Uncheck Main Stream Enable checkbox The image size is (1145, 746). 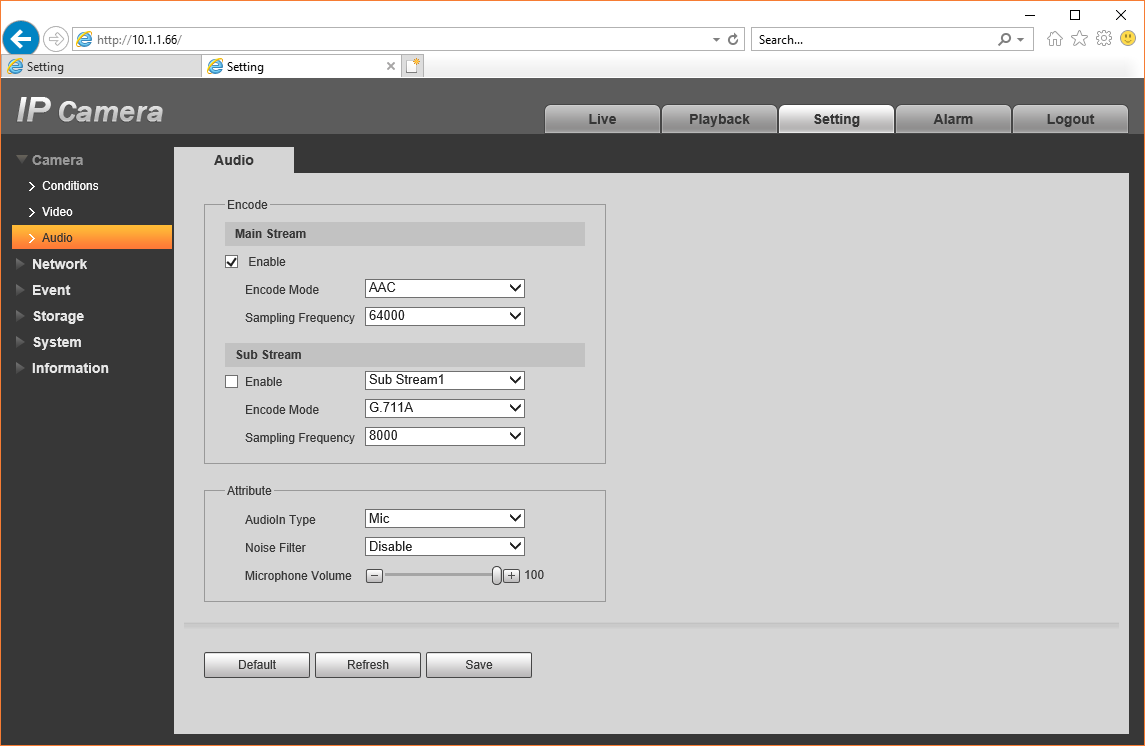coord(231,261)
